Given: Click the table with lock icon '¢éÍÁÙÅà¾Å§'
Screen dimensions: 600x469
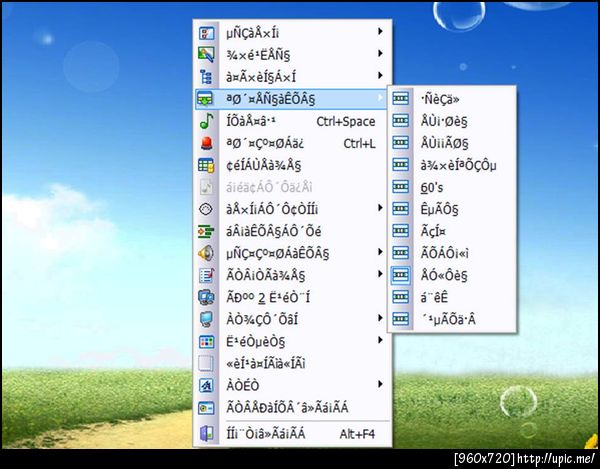Looking at the screenshot, I should (206, 165).
